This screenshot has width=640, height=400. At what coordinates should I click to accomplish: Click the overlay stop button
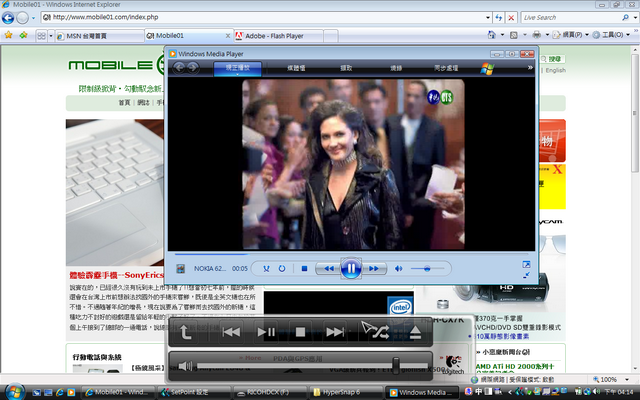point(300,332)
